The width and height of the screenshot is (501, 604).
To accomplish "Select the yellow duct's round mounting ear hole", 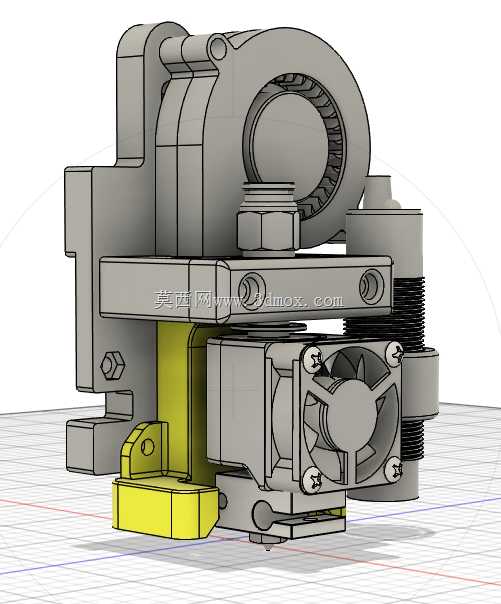I will pyautogui.click(x=147, y=446).
